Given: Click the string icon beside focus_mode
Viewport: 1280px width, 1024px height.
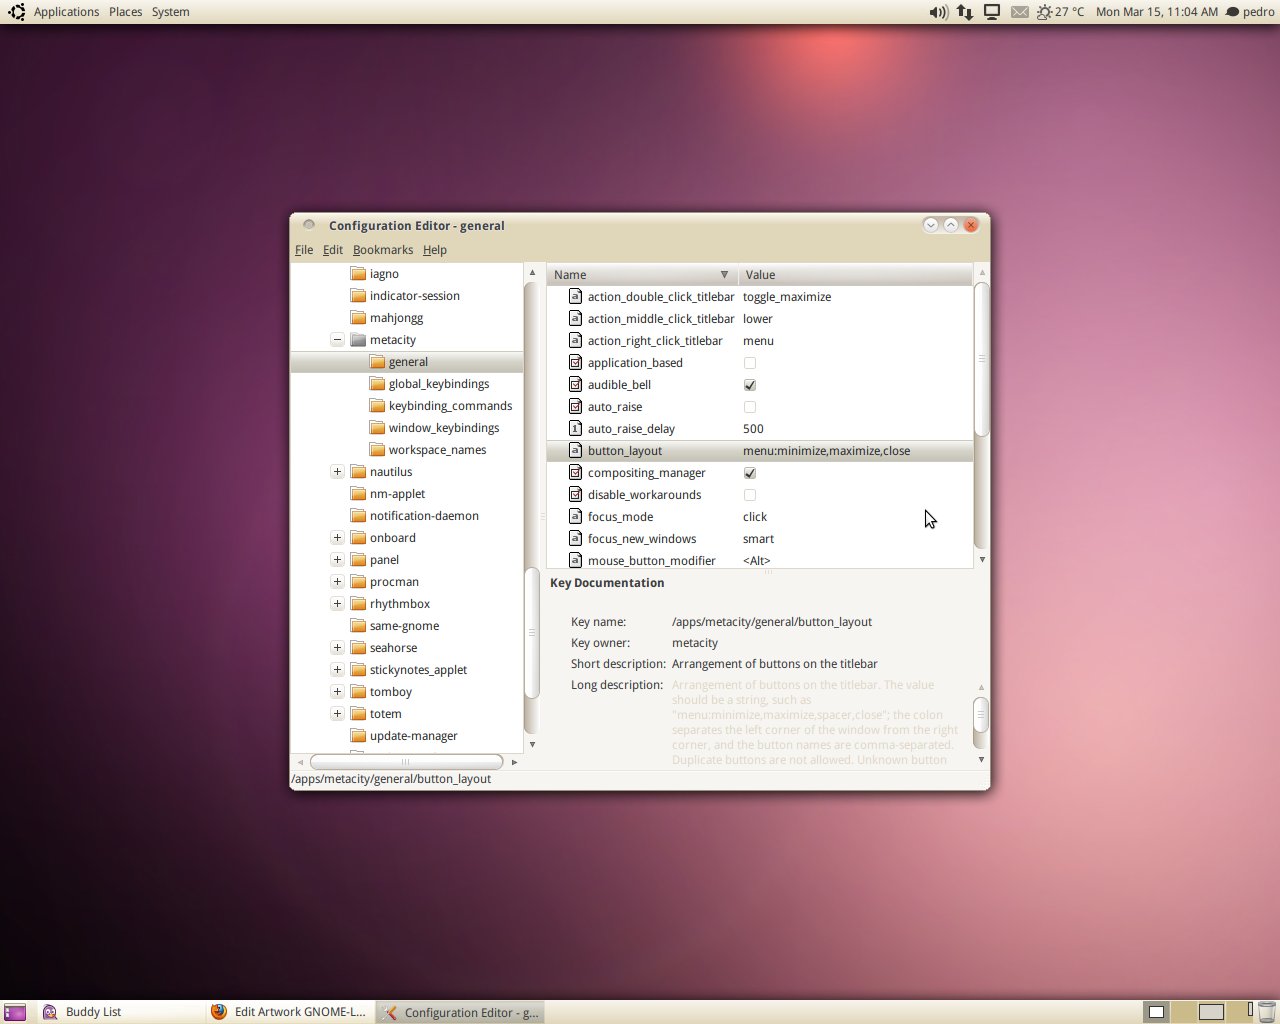Looking at the screenshot, I should pyautogui.click(x=575, y=516).
